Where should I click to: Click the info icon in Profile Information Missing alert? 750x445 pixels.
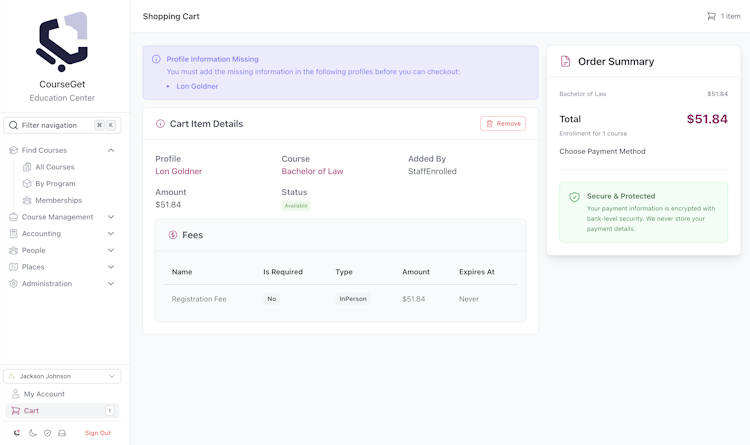click(156, 59)
